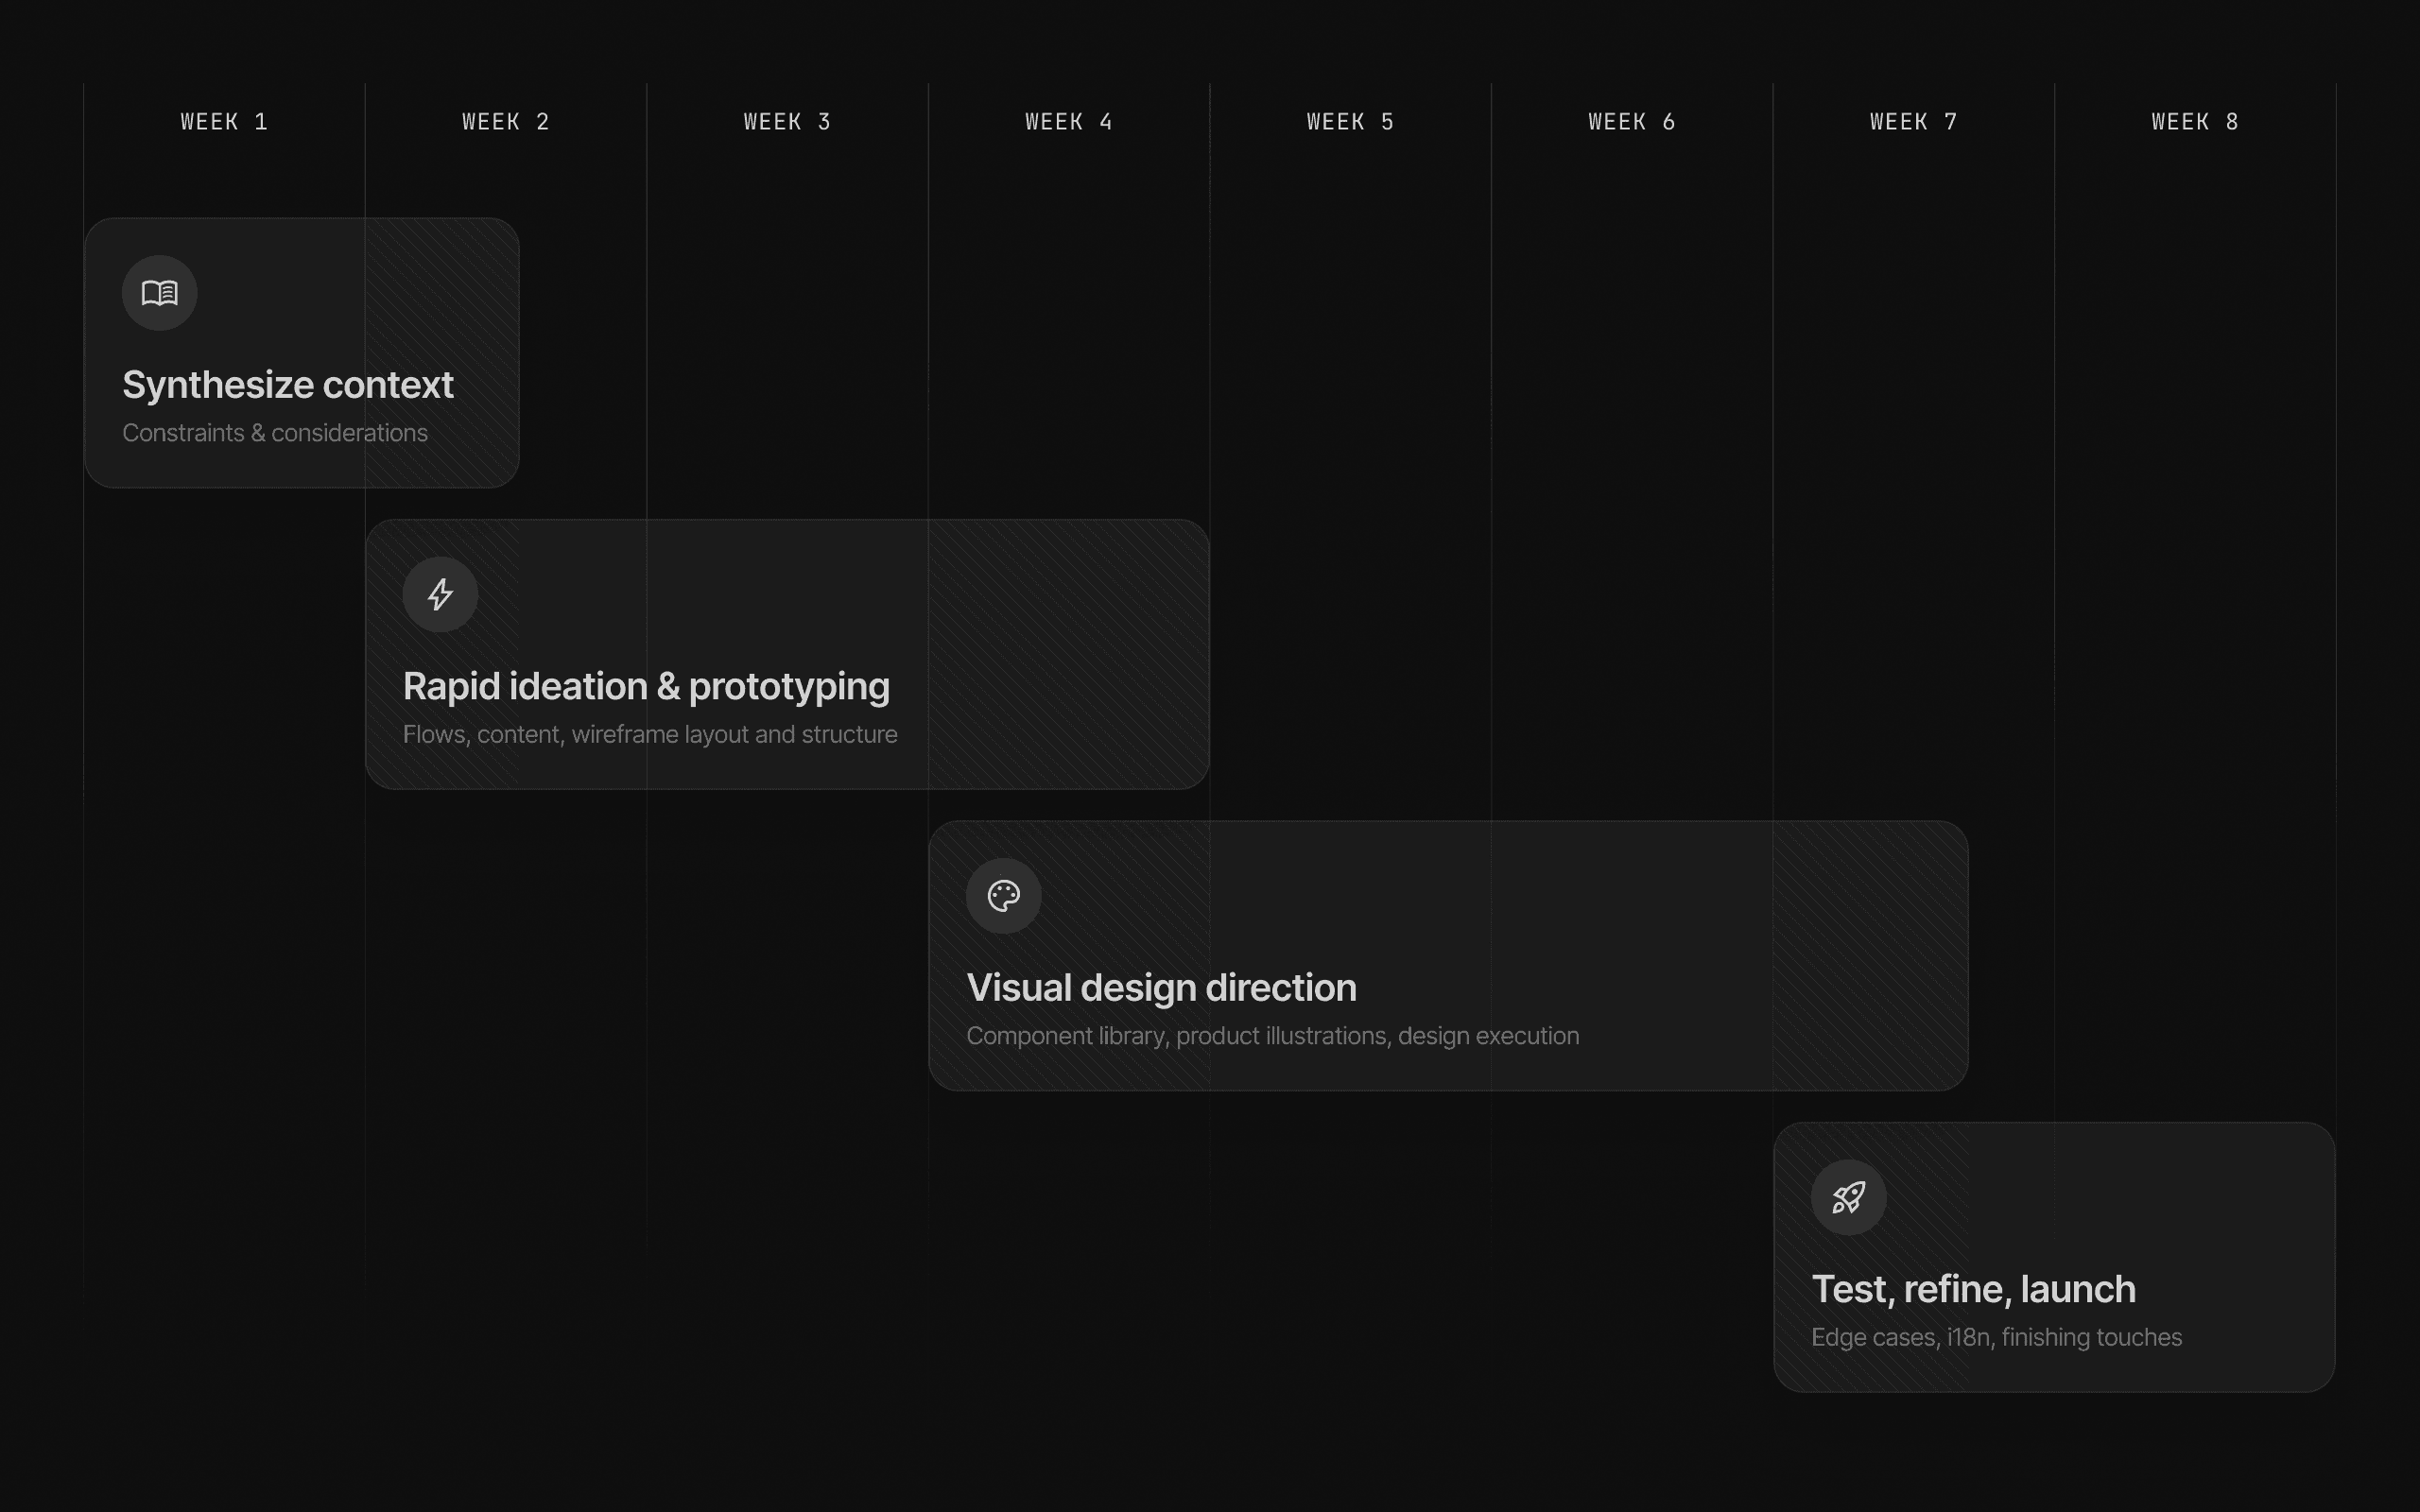
Task: Select the Week 3 column header
Action: pyautogui.click(x=787, y=122)
